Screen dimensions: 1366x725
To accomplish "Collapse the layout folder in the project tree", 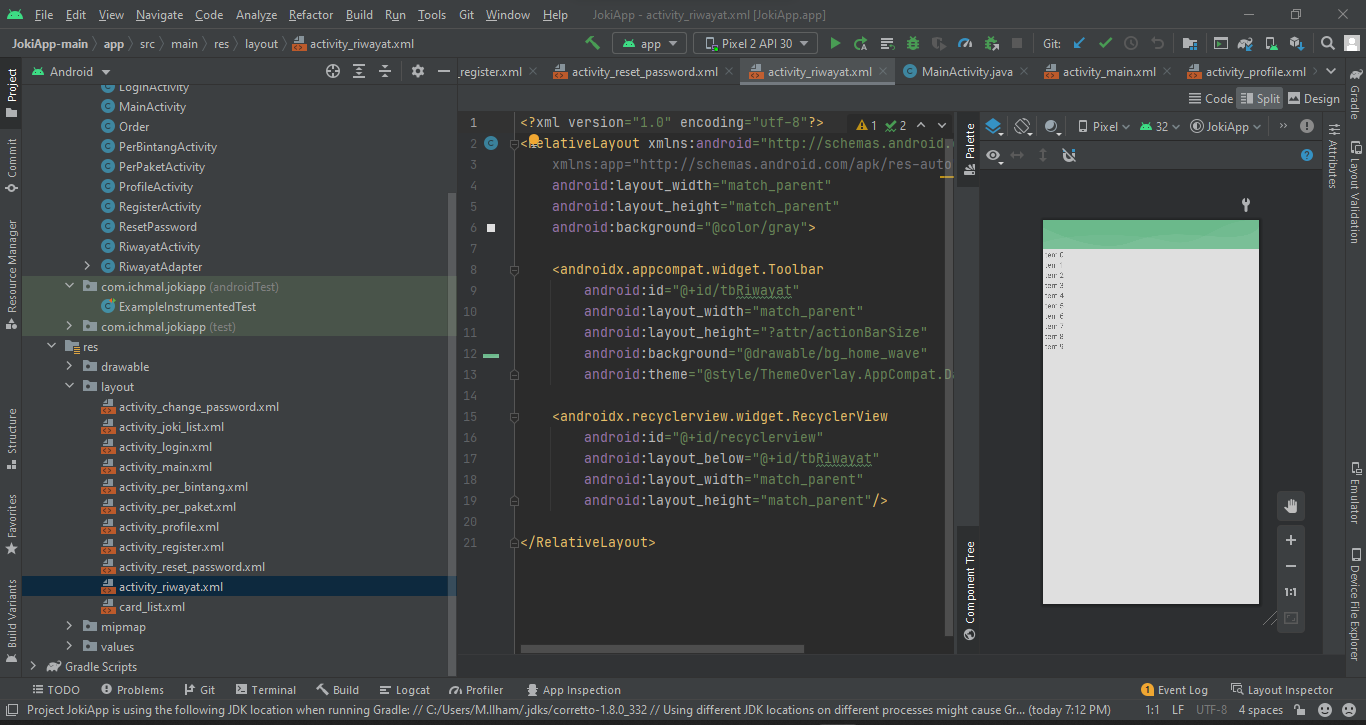I will point(69,386).
